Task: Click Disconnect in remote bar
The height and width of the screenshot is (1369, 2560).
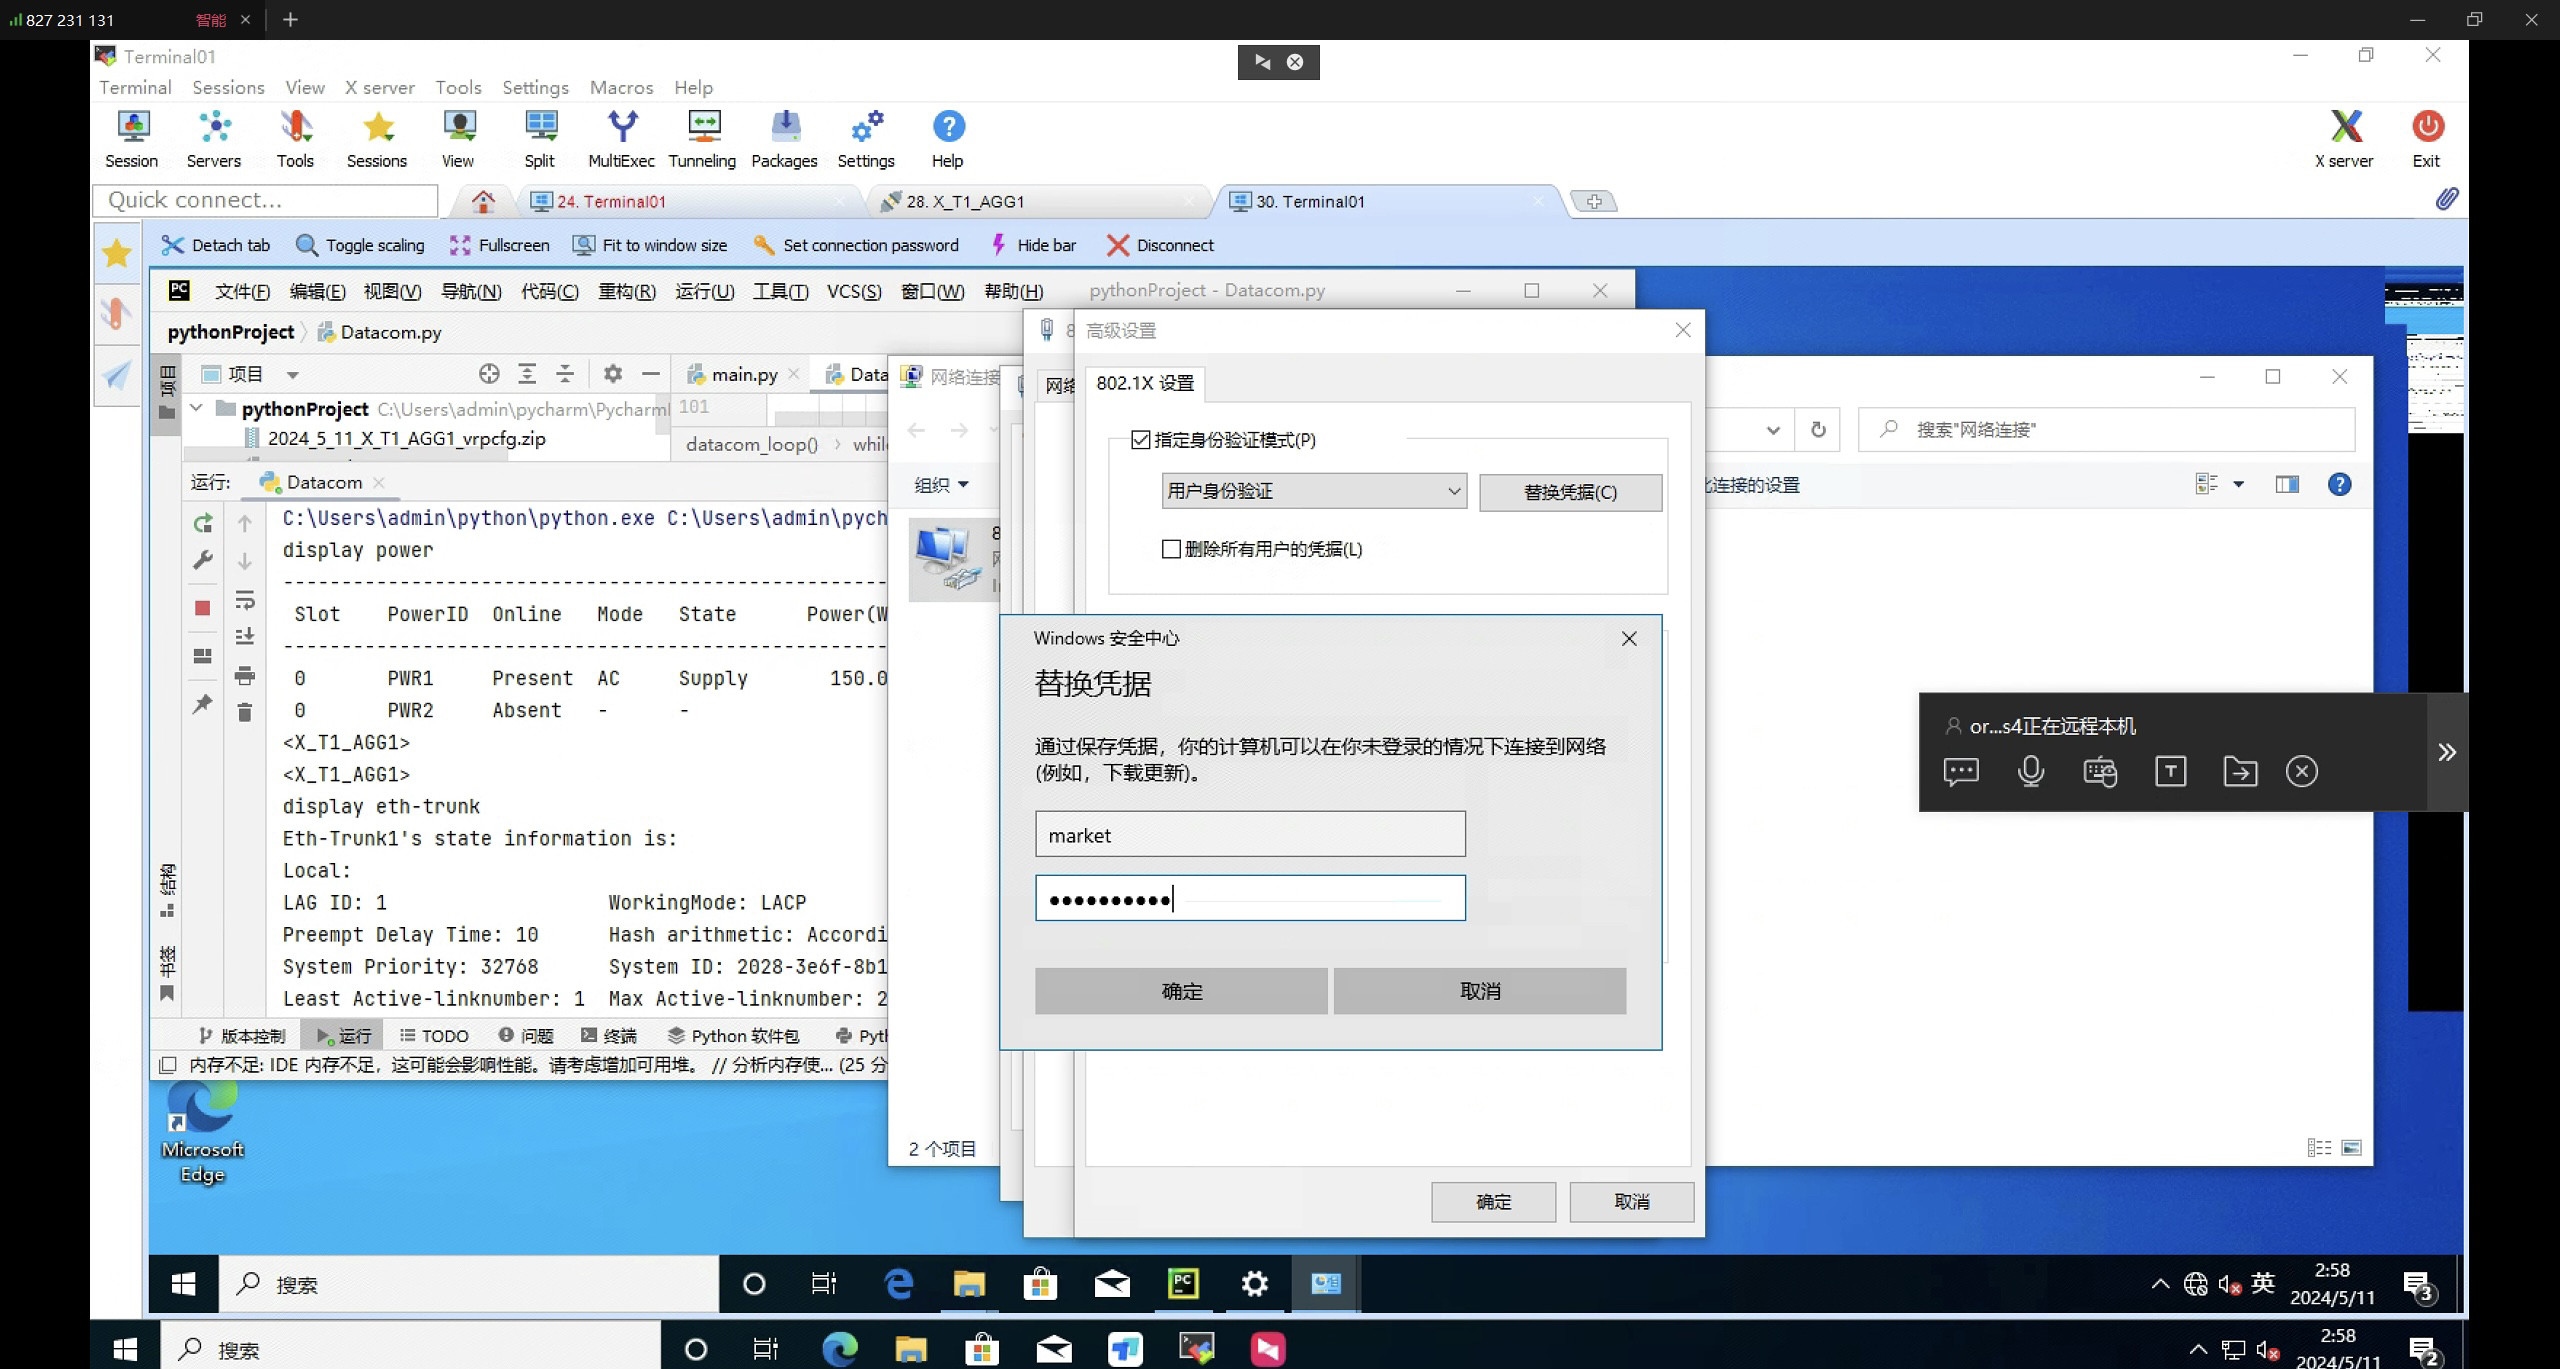Action: (x=1160, y=245)
